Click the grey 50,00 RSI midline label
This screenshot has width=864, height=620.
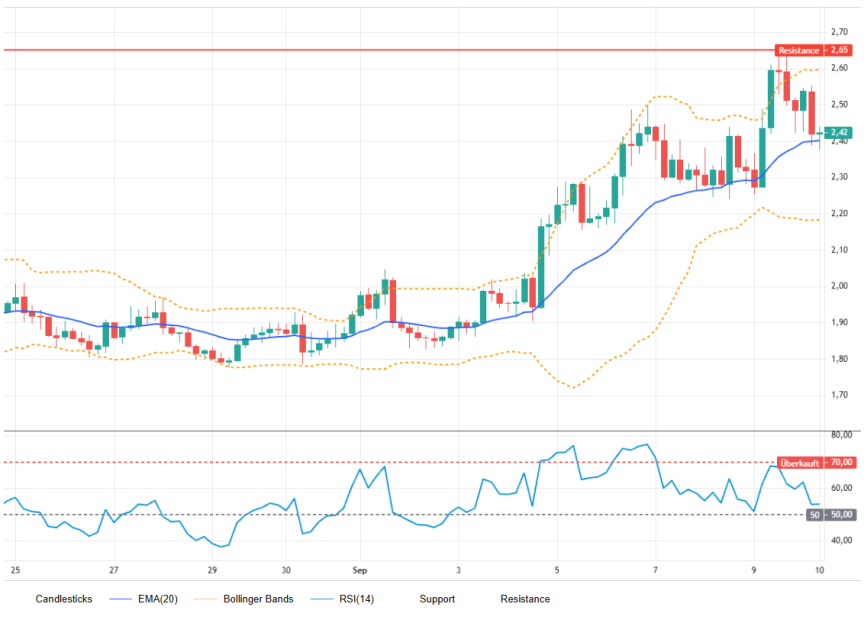(841, 515)
